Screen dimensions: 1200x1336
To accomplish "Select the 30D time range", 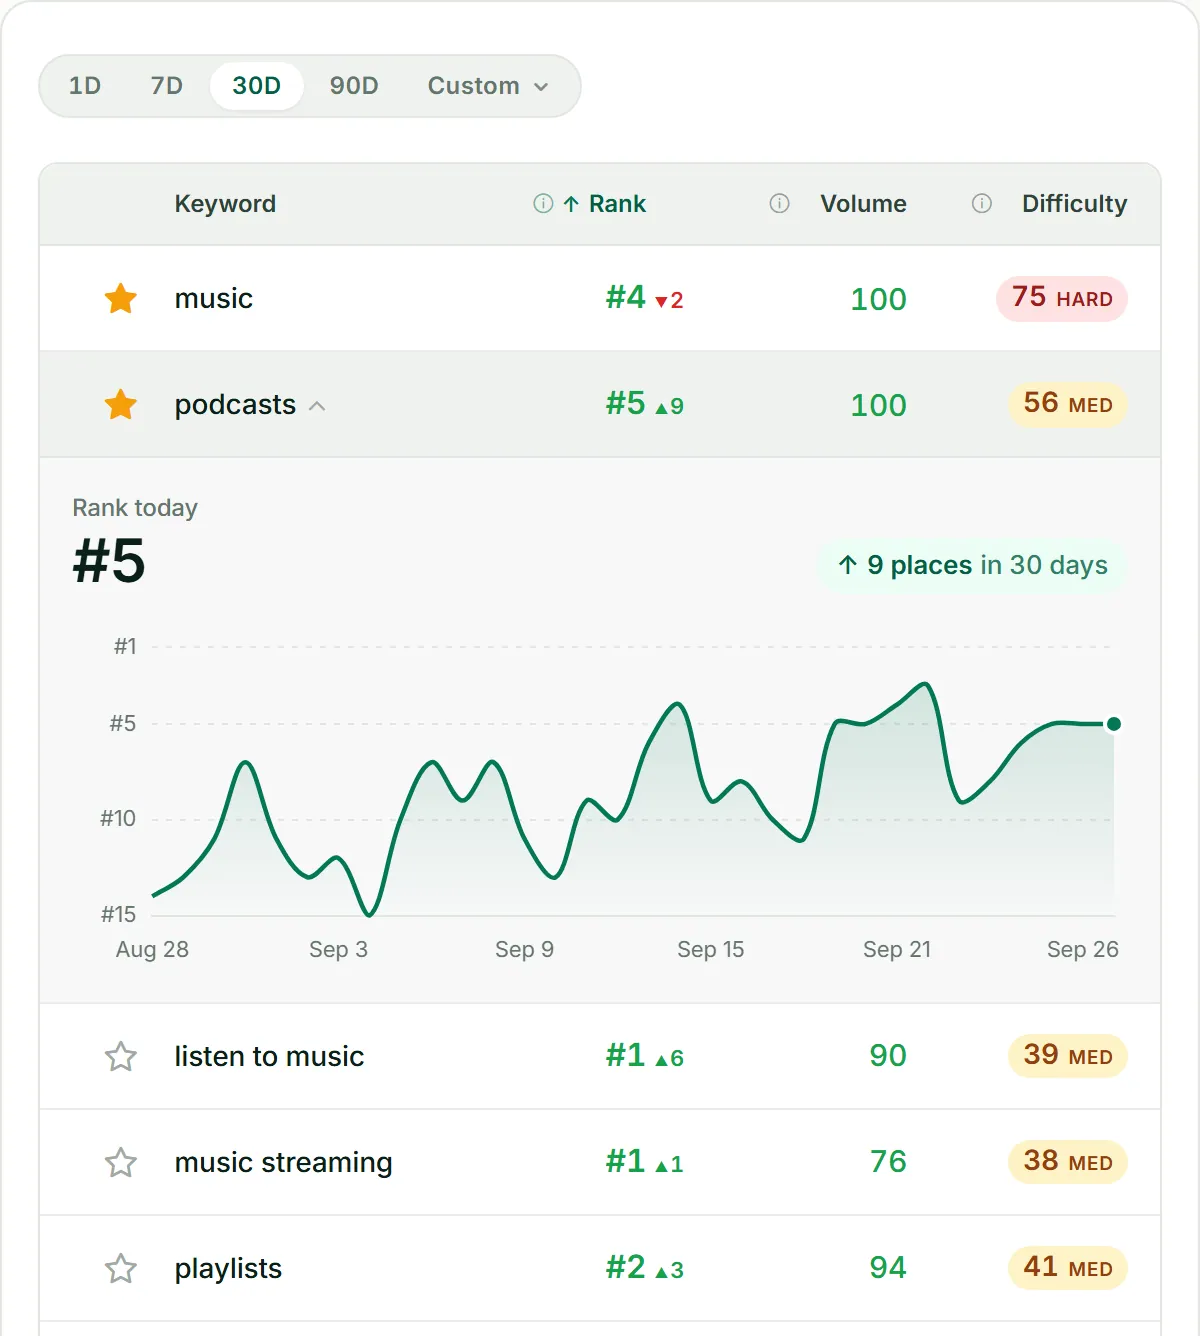I will click(257, 86).
